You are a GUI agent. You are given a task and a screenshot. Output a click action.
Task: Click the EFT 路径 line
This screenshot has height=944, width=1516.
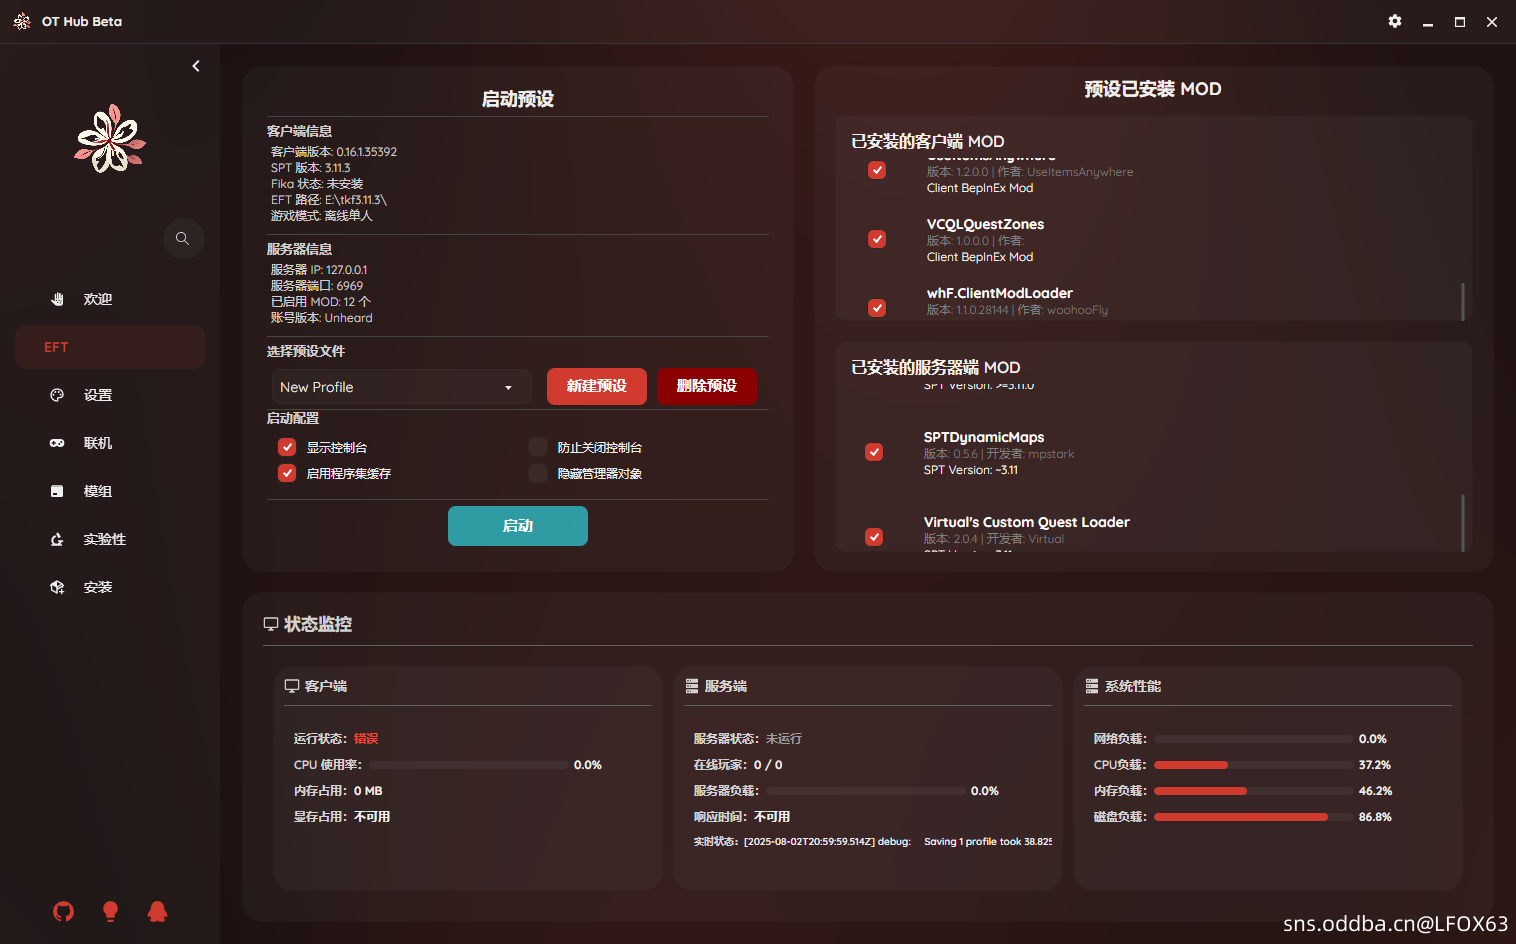point(329,200)
